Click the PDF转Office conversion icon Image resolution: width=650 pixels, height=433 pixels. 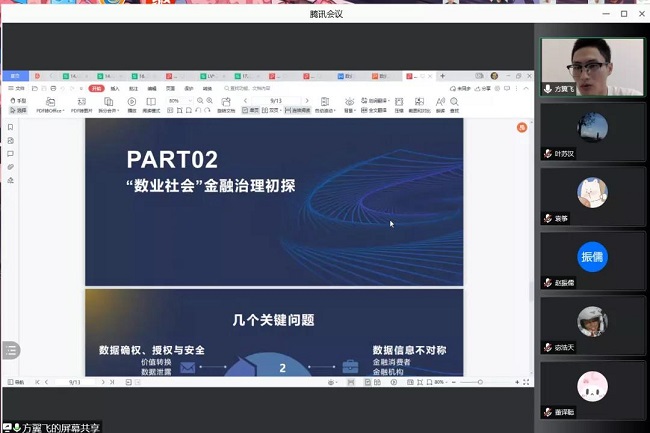49,102
